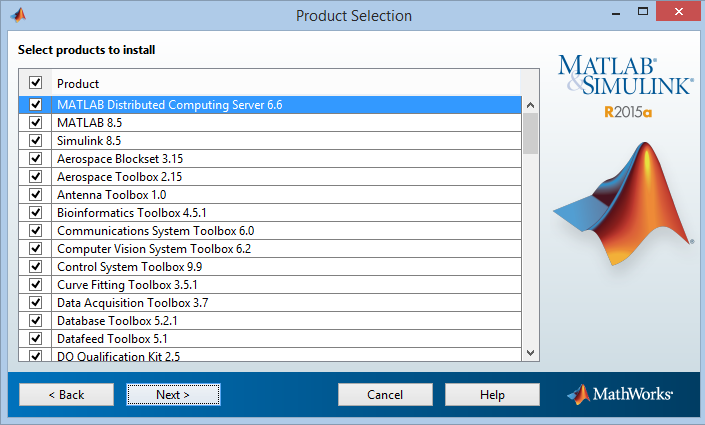This screenshot has height=425, width=705.
Task: Select the Control System Toolbox 9.9 name
Action: [129, 267]
